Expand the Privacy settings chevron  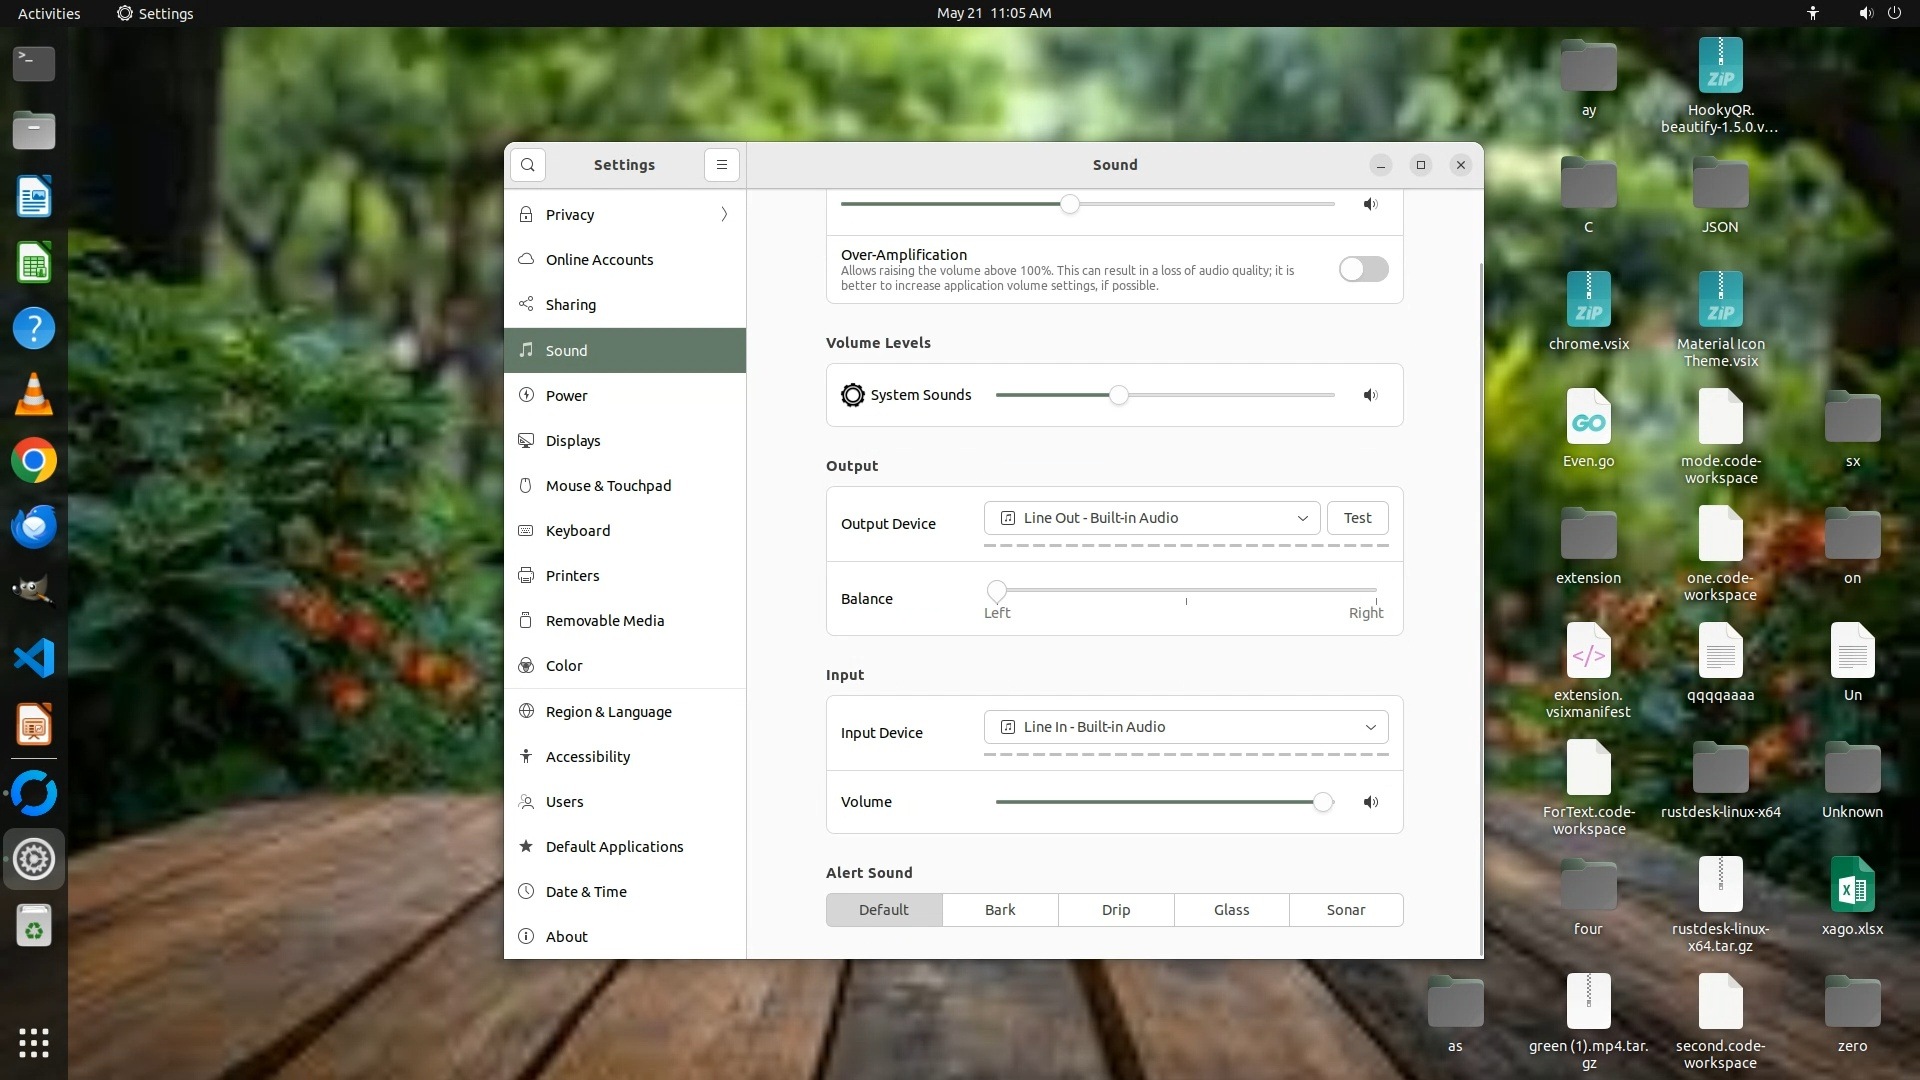pyautogui.click(x=724, y=215)
